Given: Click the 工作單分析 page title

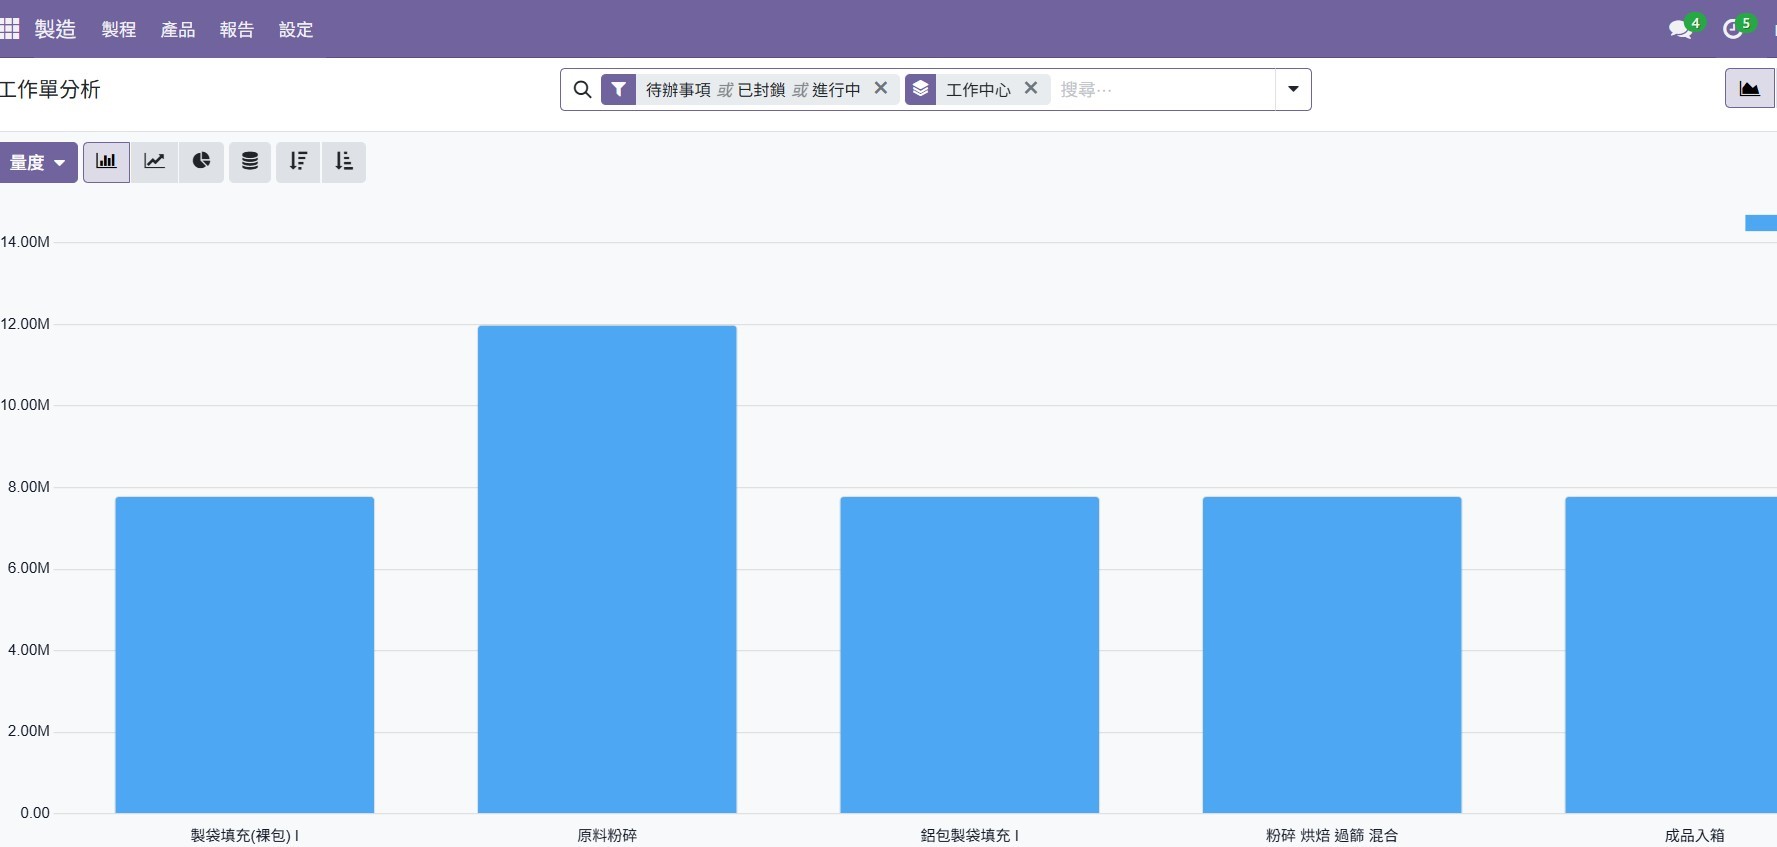Looking at the screenshot, I should coord(50,90).
